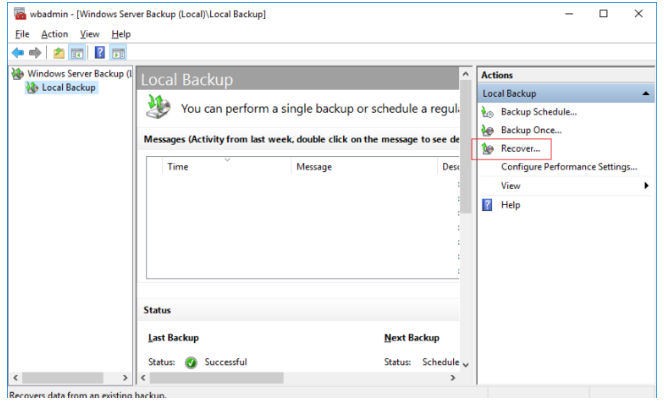Click the Windows Server Backup tree node icon
Image resolution: width=664 pixels, height=411 pixels.
(x=17, y=74)
